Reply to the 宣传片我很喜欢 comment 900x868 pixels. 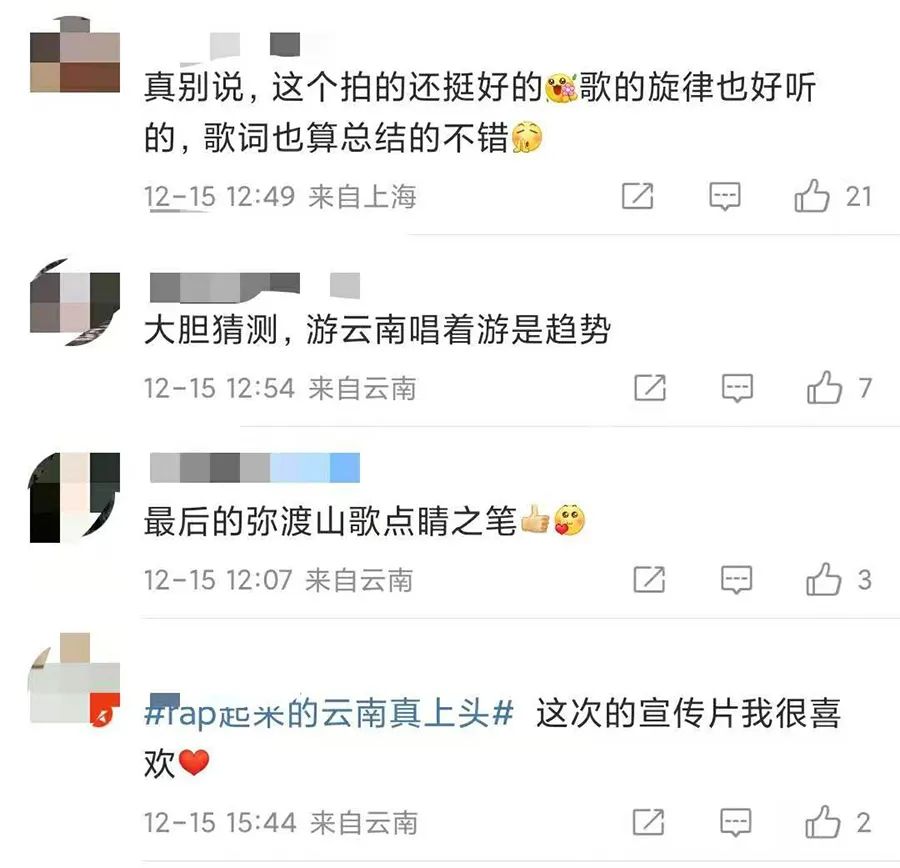736,823
